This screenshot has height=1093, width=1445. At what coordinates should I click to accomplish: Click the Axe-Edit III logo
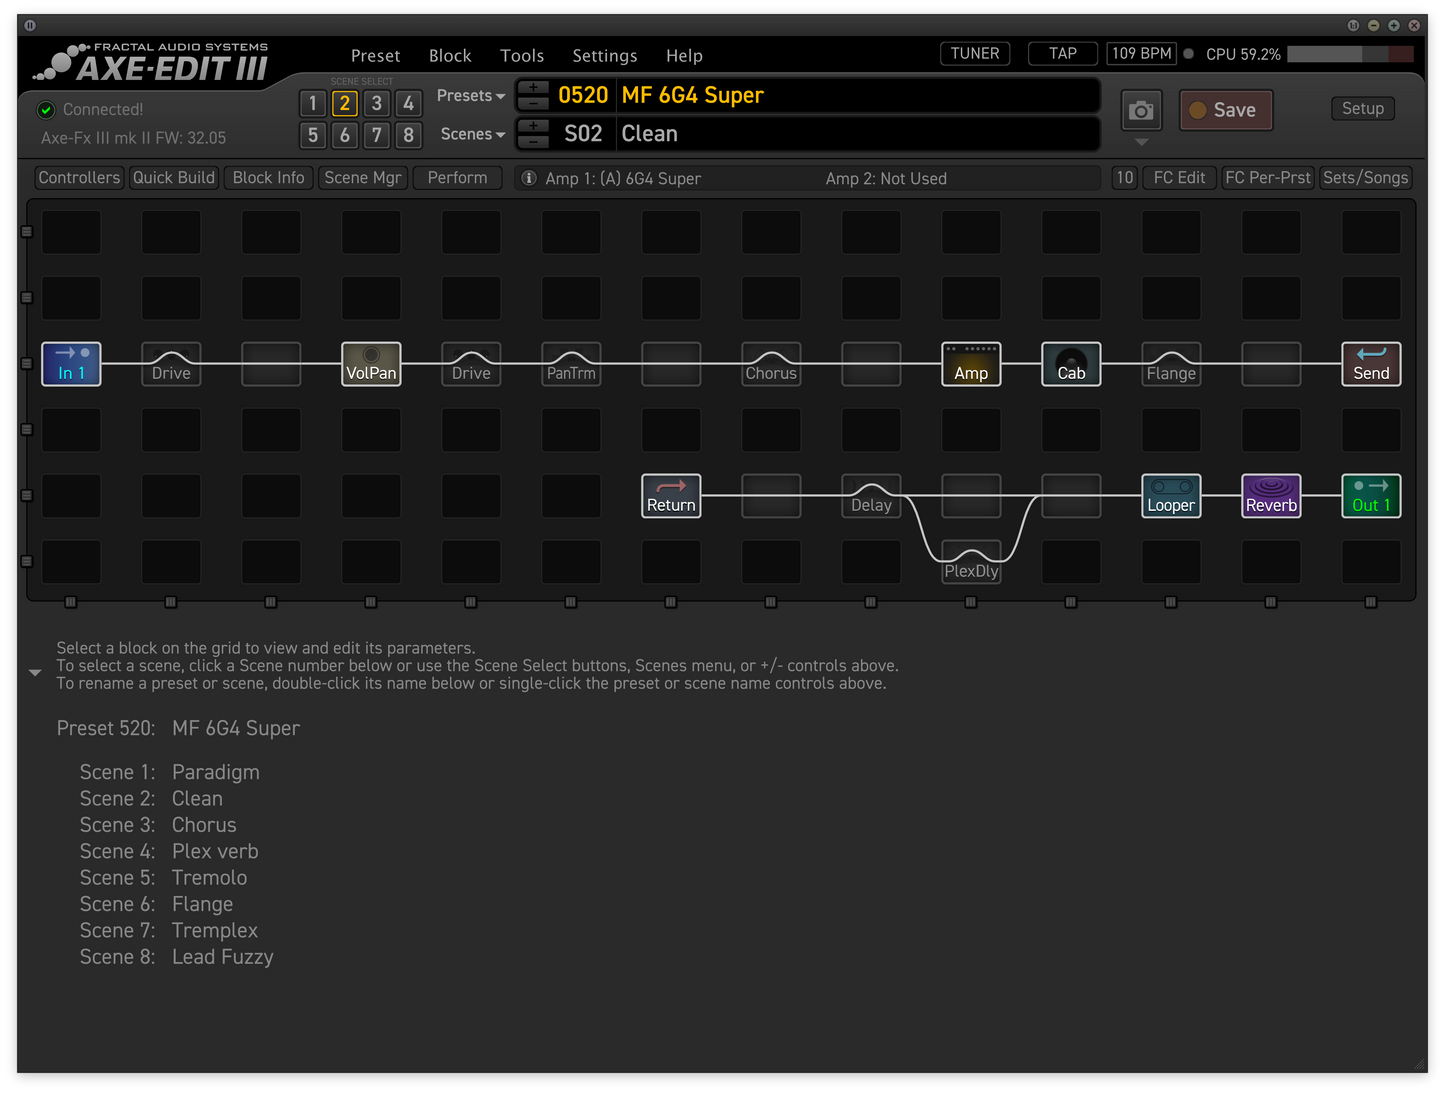point(150,63)
